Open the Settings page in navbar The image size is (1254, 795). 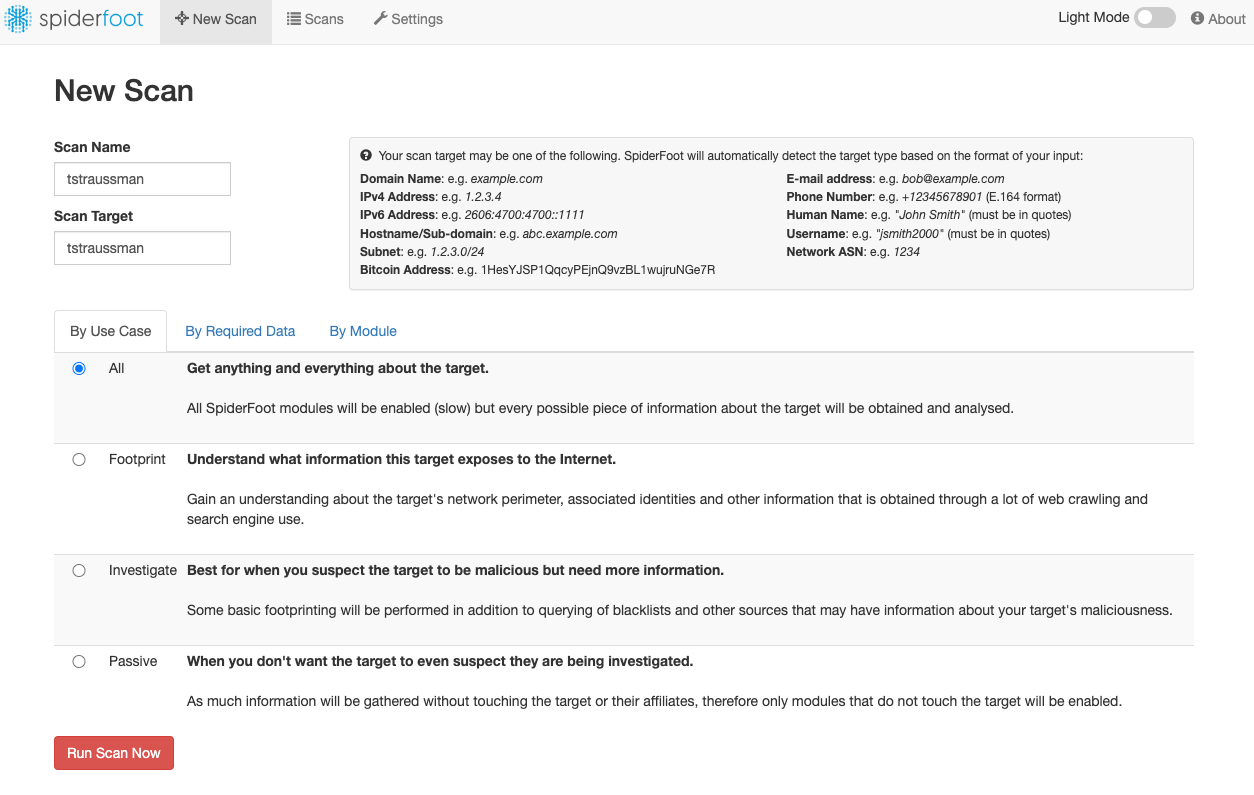coord(408,19)
